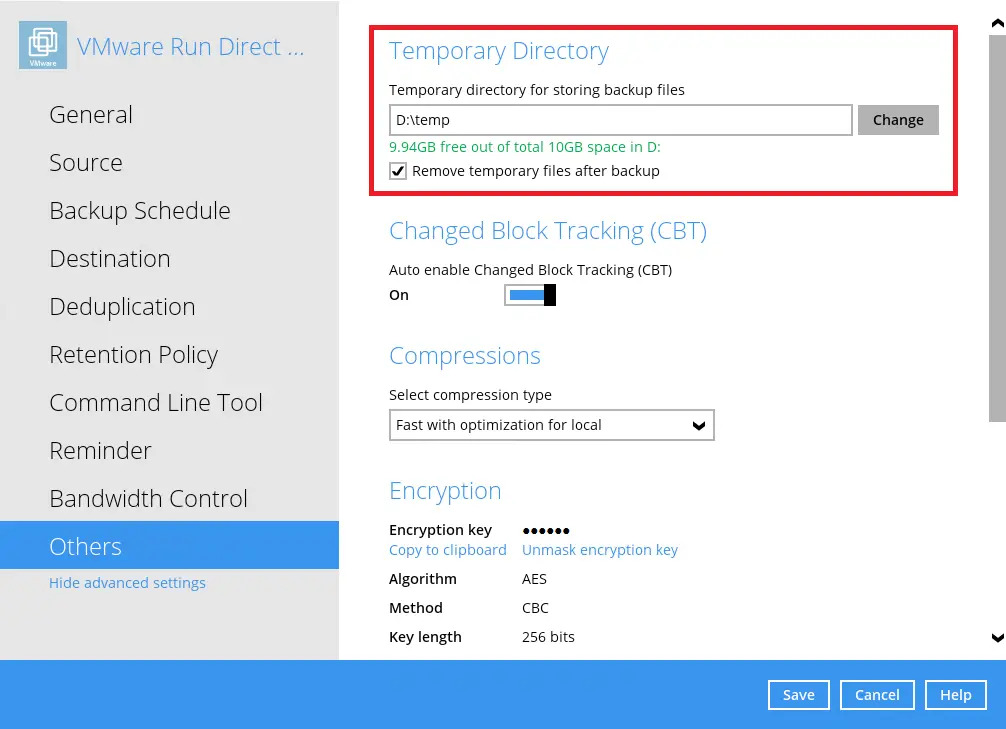Click Unmask encryption key link

599,550
